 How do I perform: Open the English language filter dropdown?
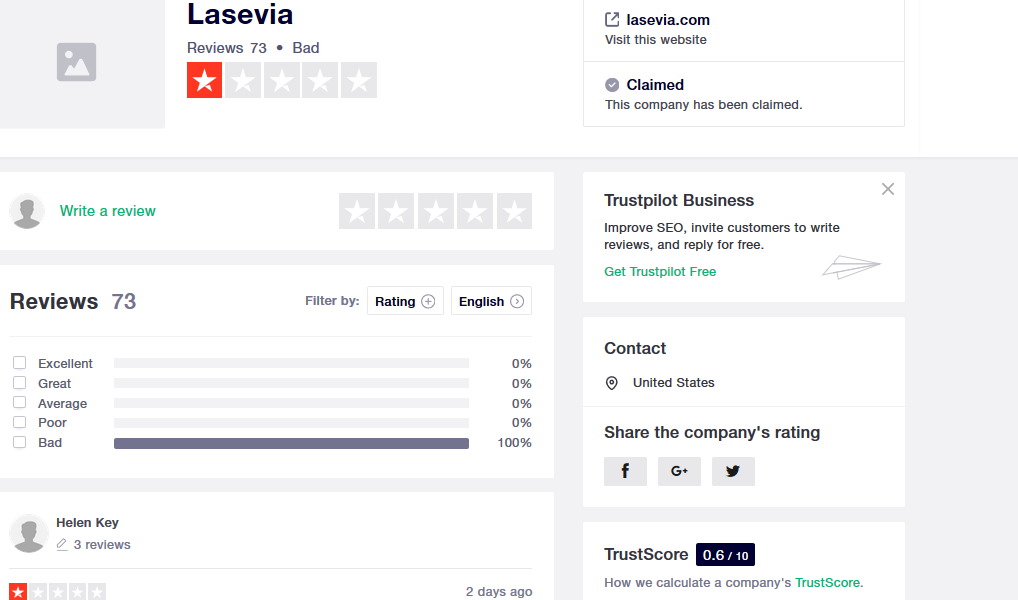491,301
